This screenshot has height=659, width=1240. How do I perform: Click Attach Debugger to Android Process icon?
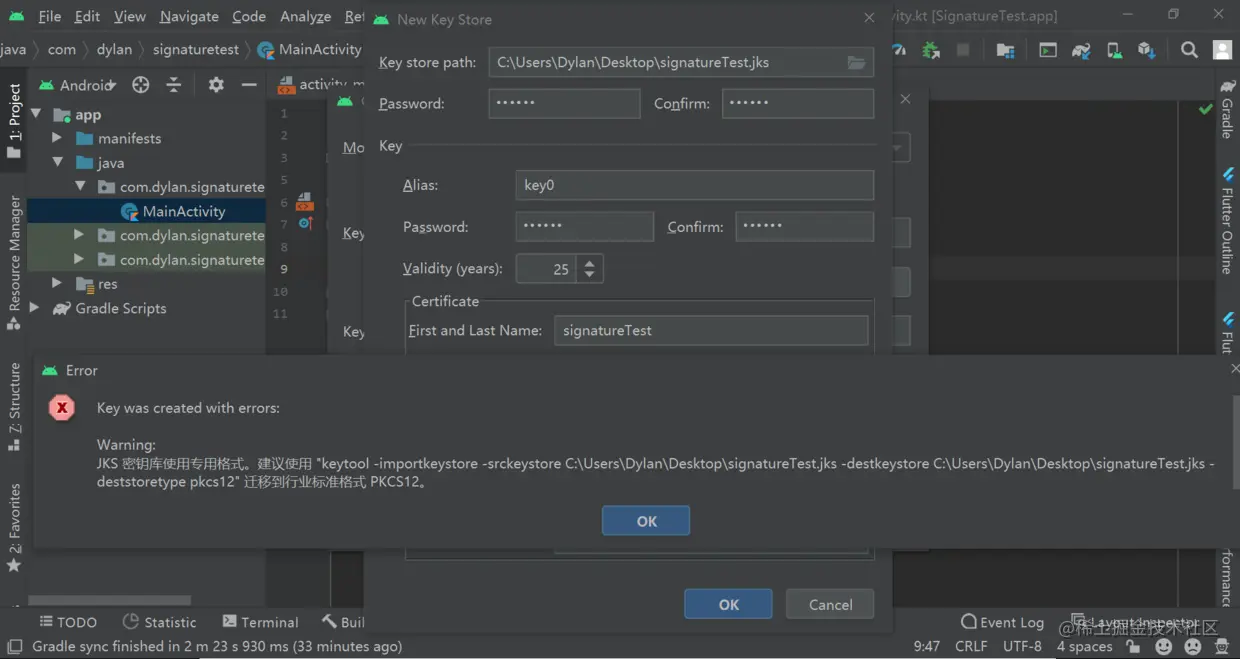[x=931, y=50]
